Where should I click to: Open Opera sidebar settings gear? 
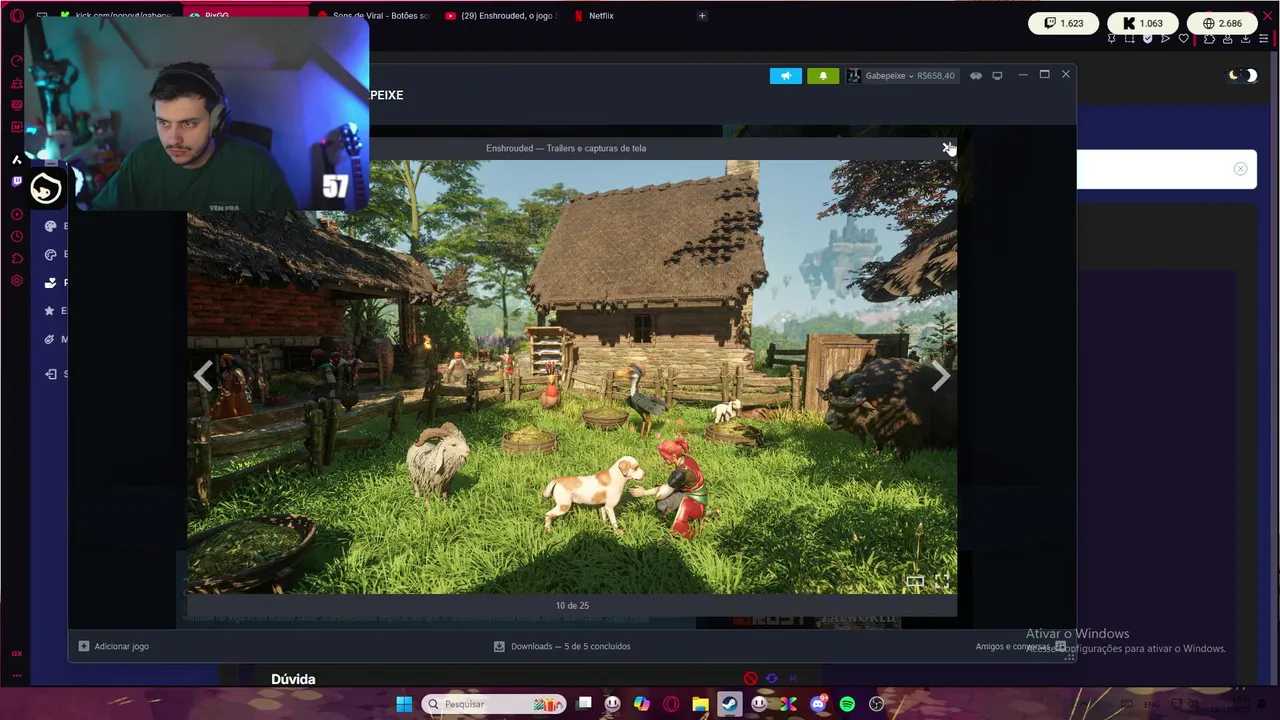[16, 281]
